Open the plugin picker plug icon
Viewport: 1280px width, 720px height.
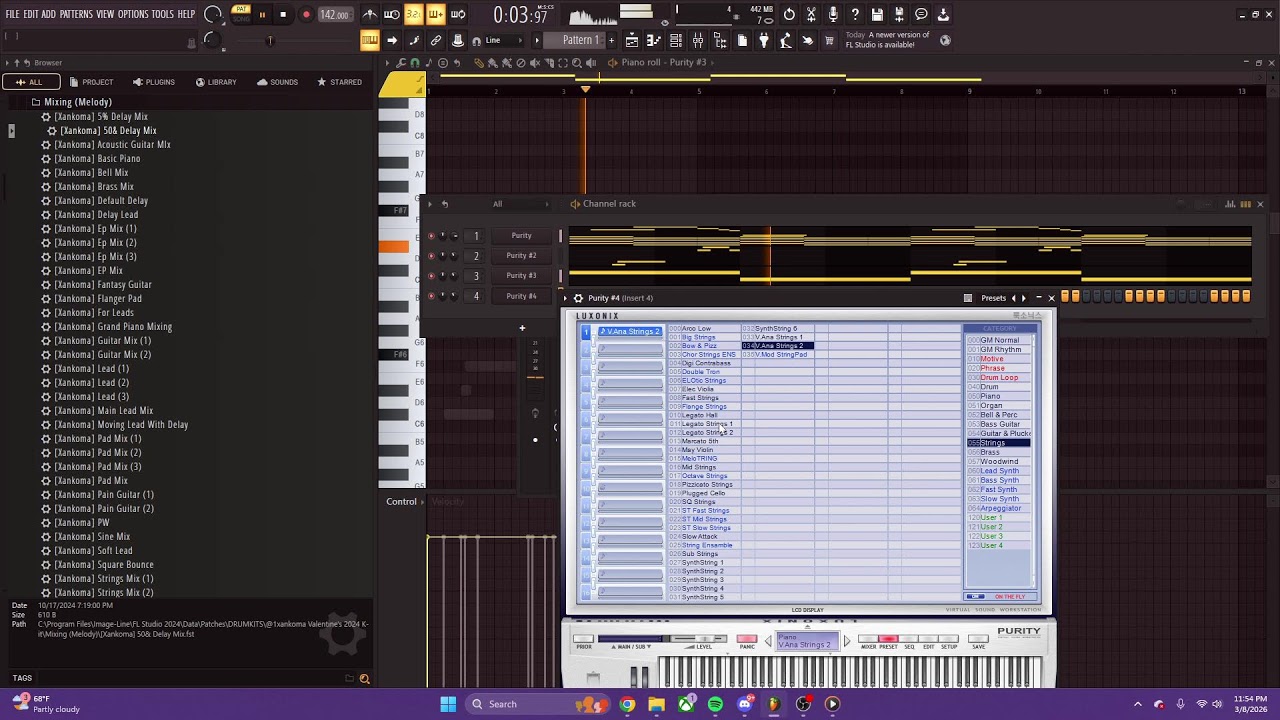(x=764, y=40)
